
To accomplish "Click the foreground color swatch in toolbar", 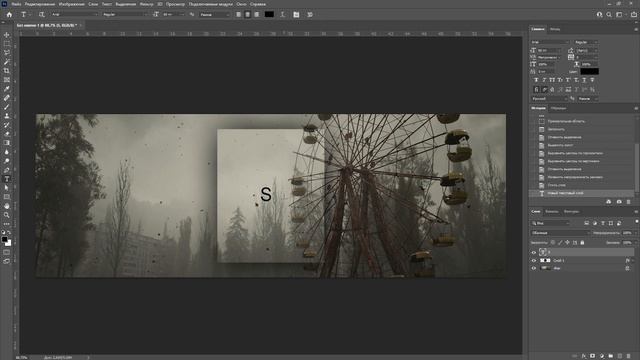I will tap(4, 240).
